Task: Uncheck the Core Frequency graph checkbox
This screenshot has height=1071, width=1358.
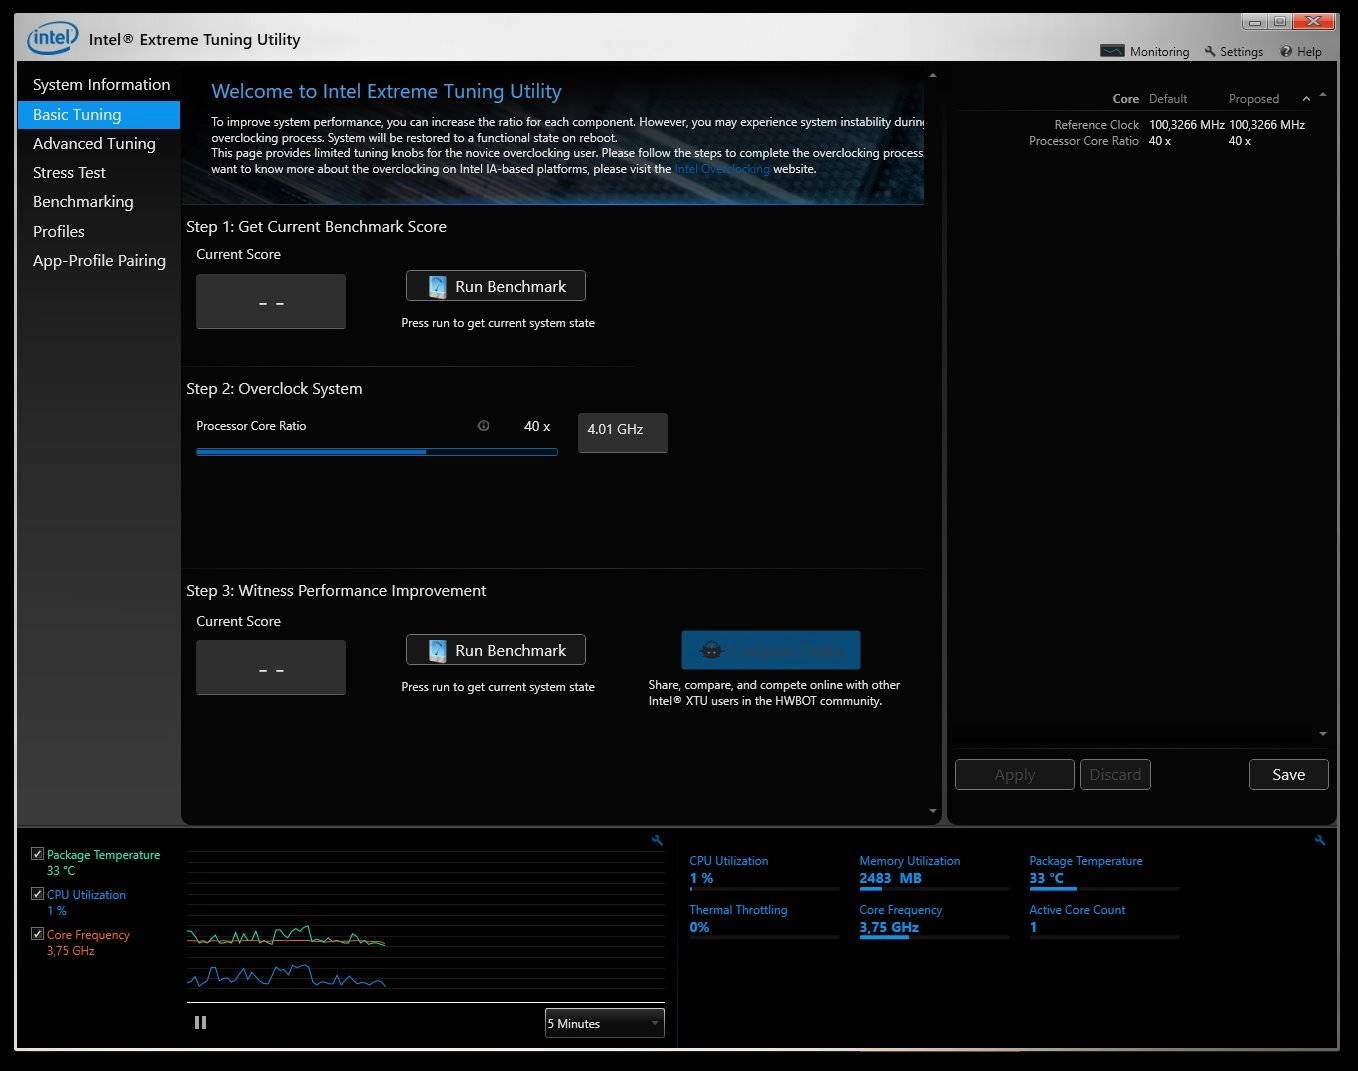Action: (x=38, y=933)
